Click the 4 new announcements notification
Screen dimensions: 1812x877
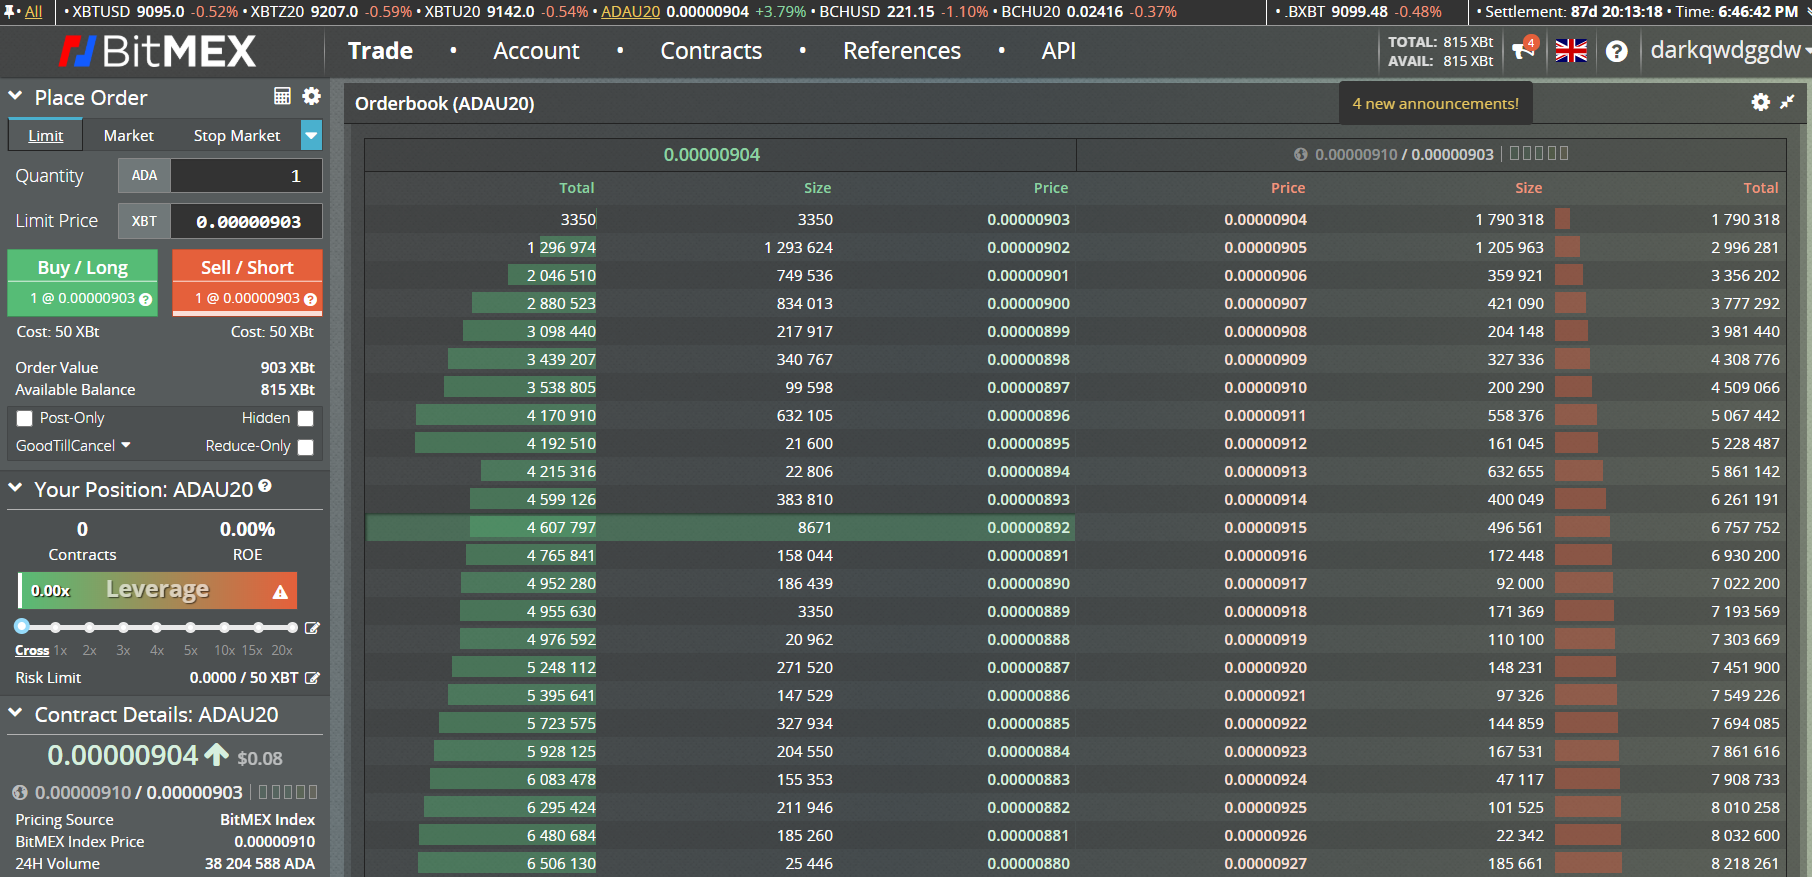(1435, 103)
